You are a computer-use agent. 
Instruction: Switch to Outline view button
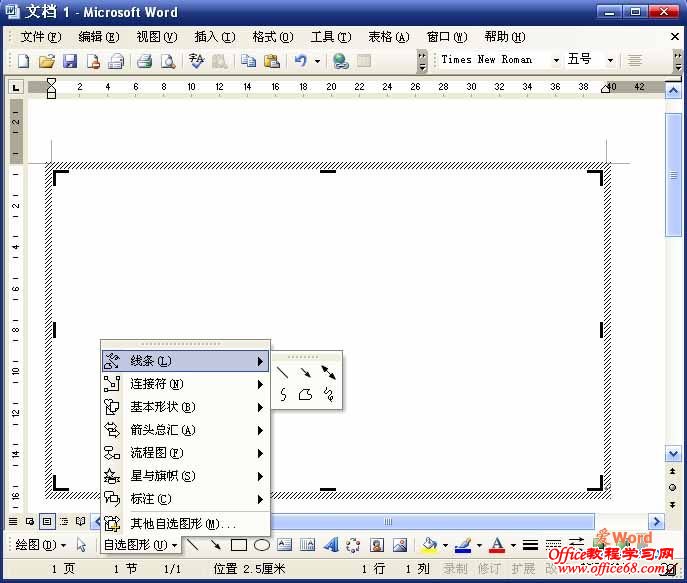point(64,521)
